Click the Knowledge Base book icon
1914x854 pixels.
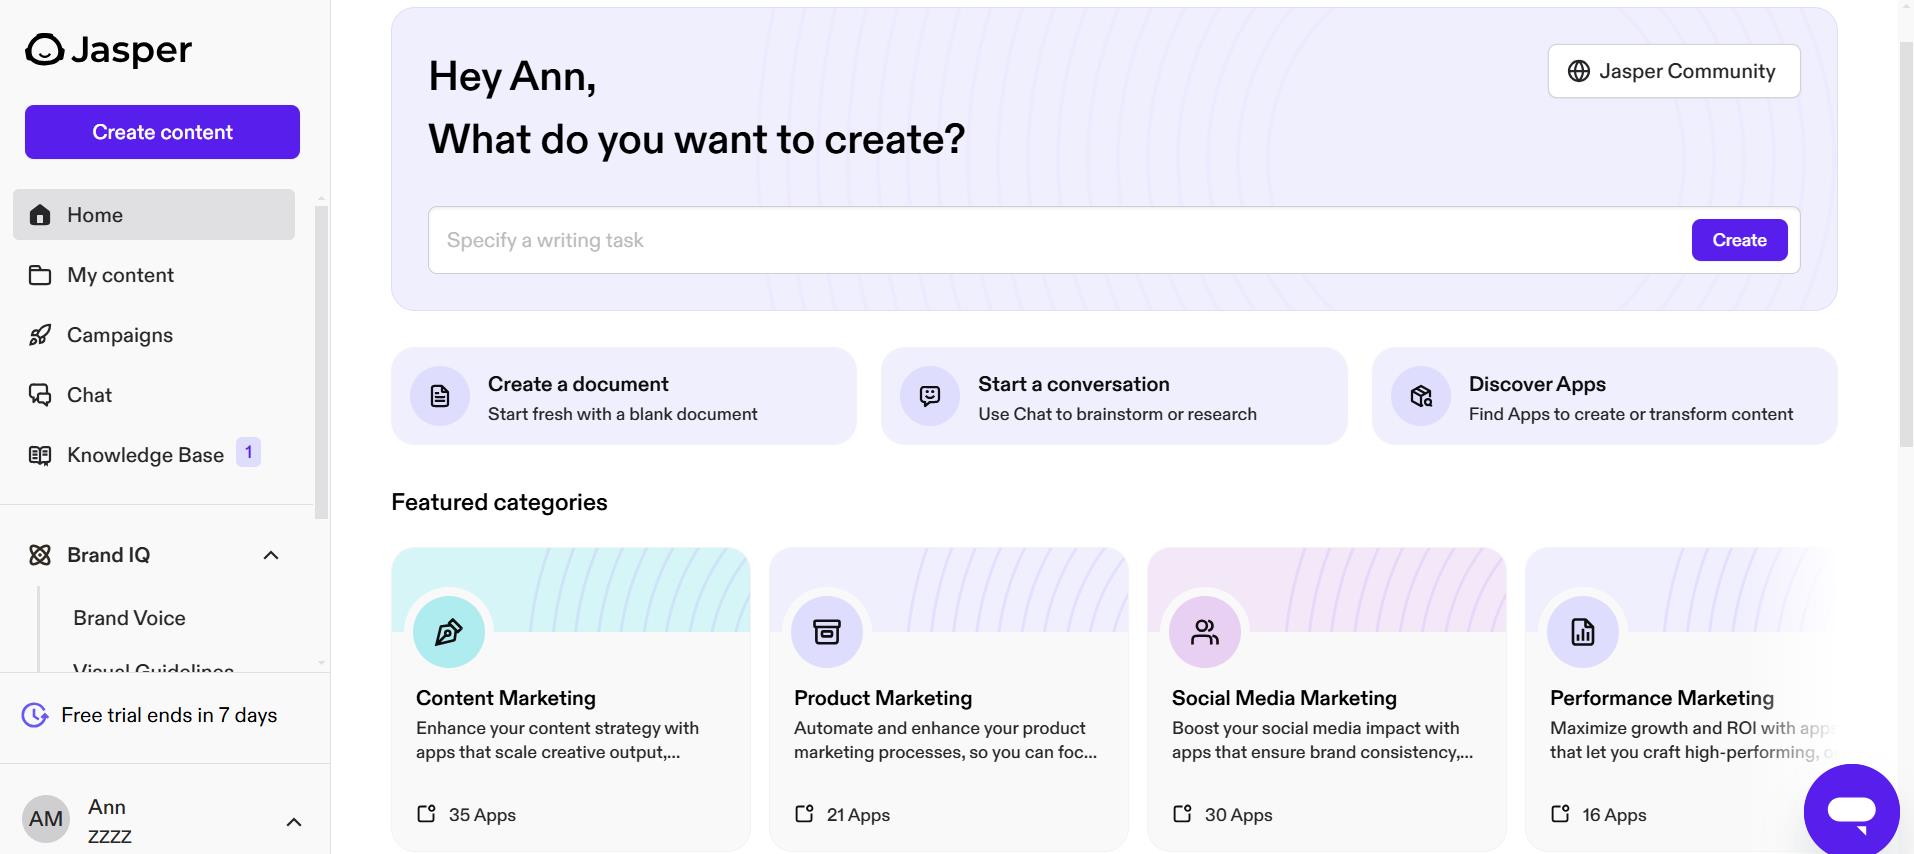pos(40,455)
